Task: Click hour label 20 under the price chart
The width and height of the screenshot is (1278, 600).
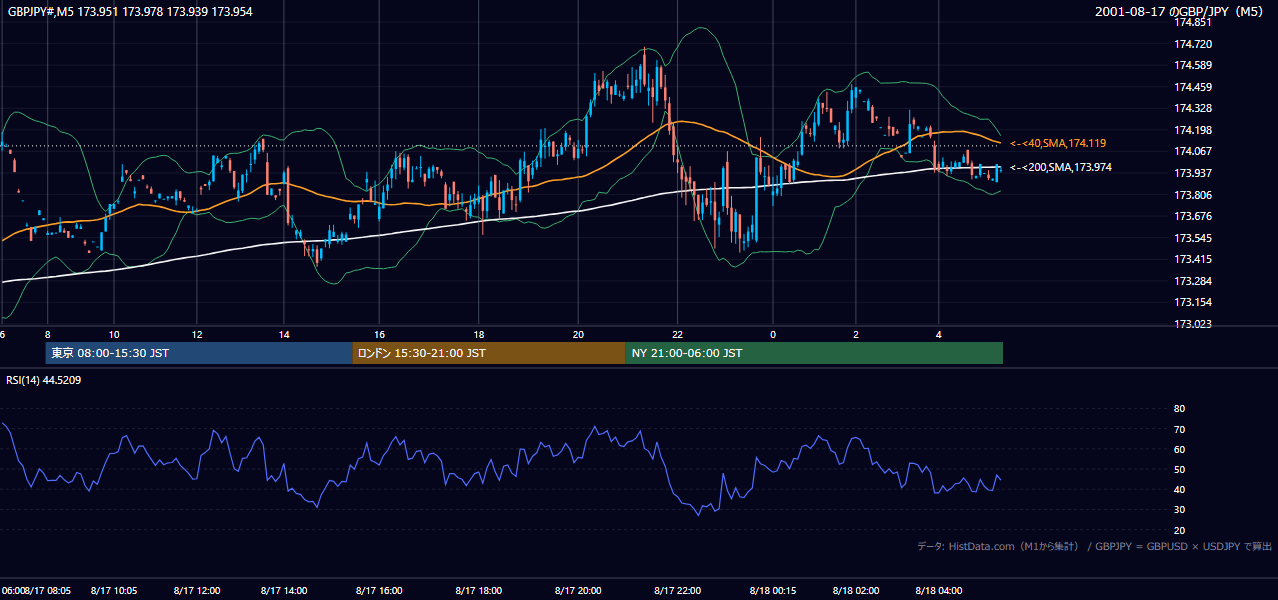Action: point(578,334)
